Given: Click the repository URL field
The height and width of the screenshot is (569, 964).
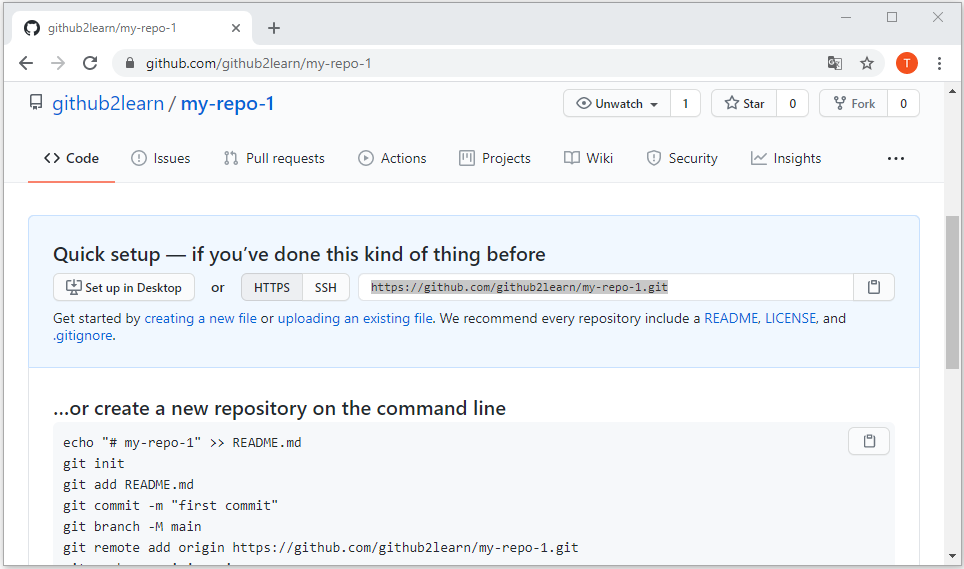Looking at the screenshot, I should tap(606, 287).
